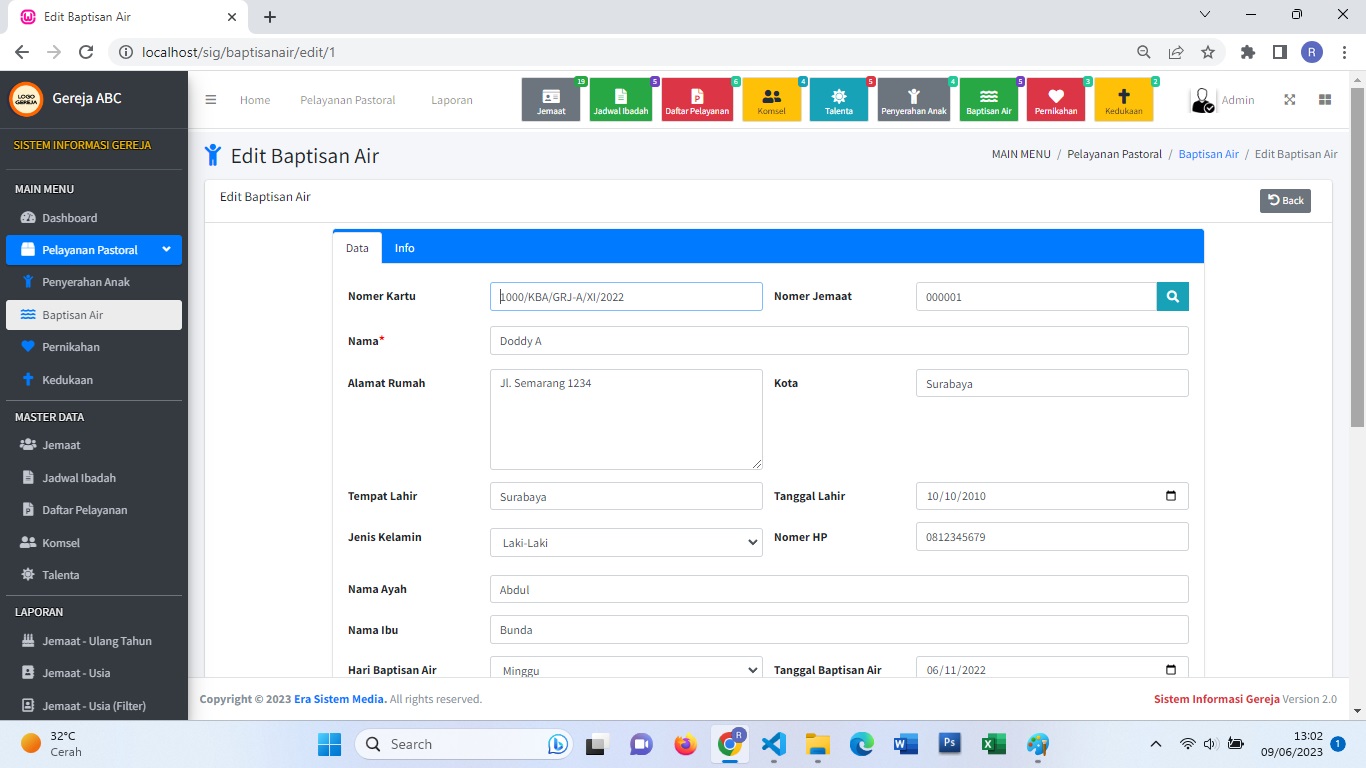Click the search icon beside Nomer Jemaat
Image resolution: width=1366 pixels, height=768 pixels.
click(x=1172, y=297)
